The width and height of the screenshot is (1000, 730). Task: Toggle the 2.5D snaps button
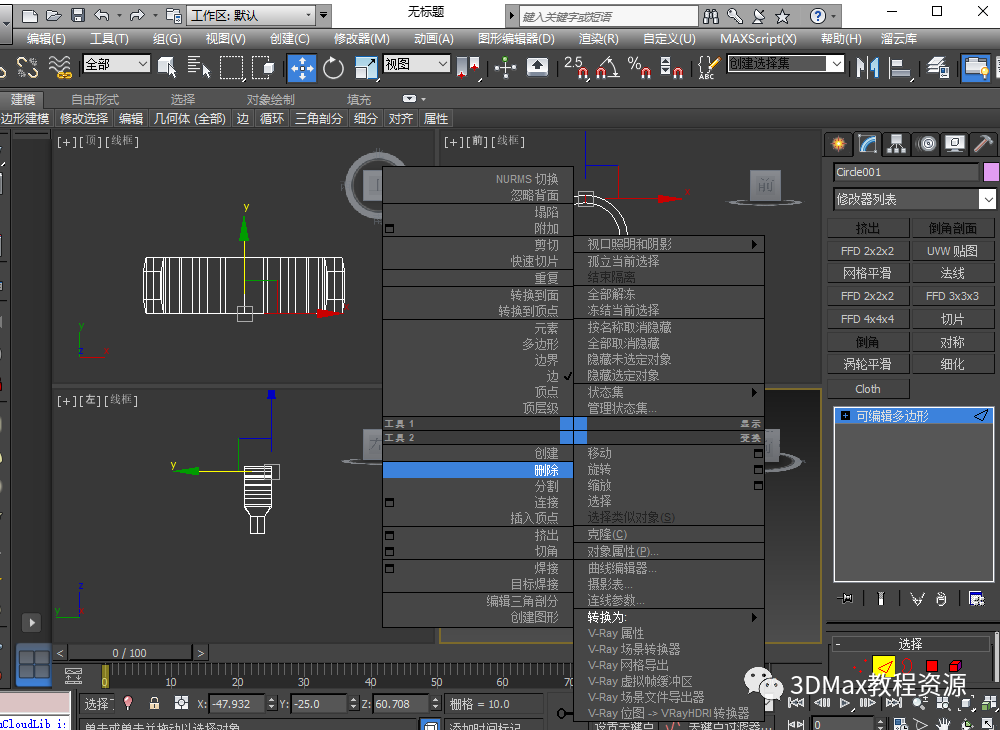click(575, 67)
